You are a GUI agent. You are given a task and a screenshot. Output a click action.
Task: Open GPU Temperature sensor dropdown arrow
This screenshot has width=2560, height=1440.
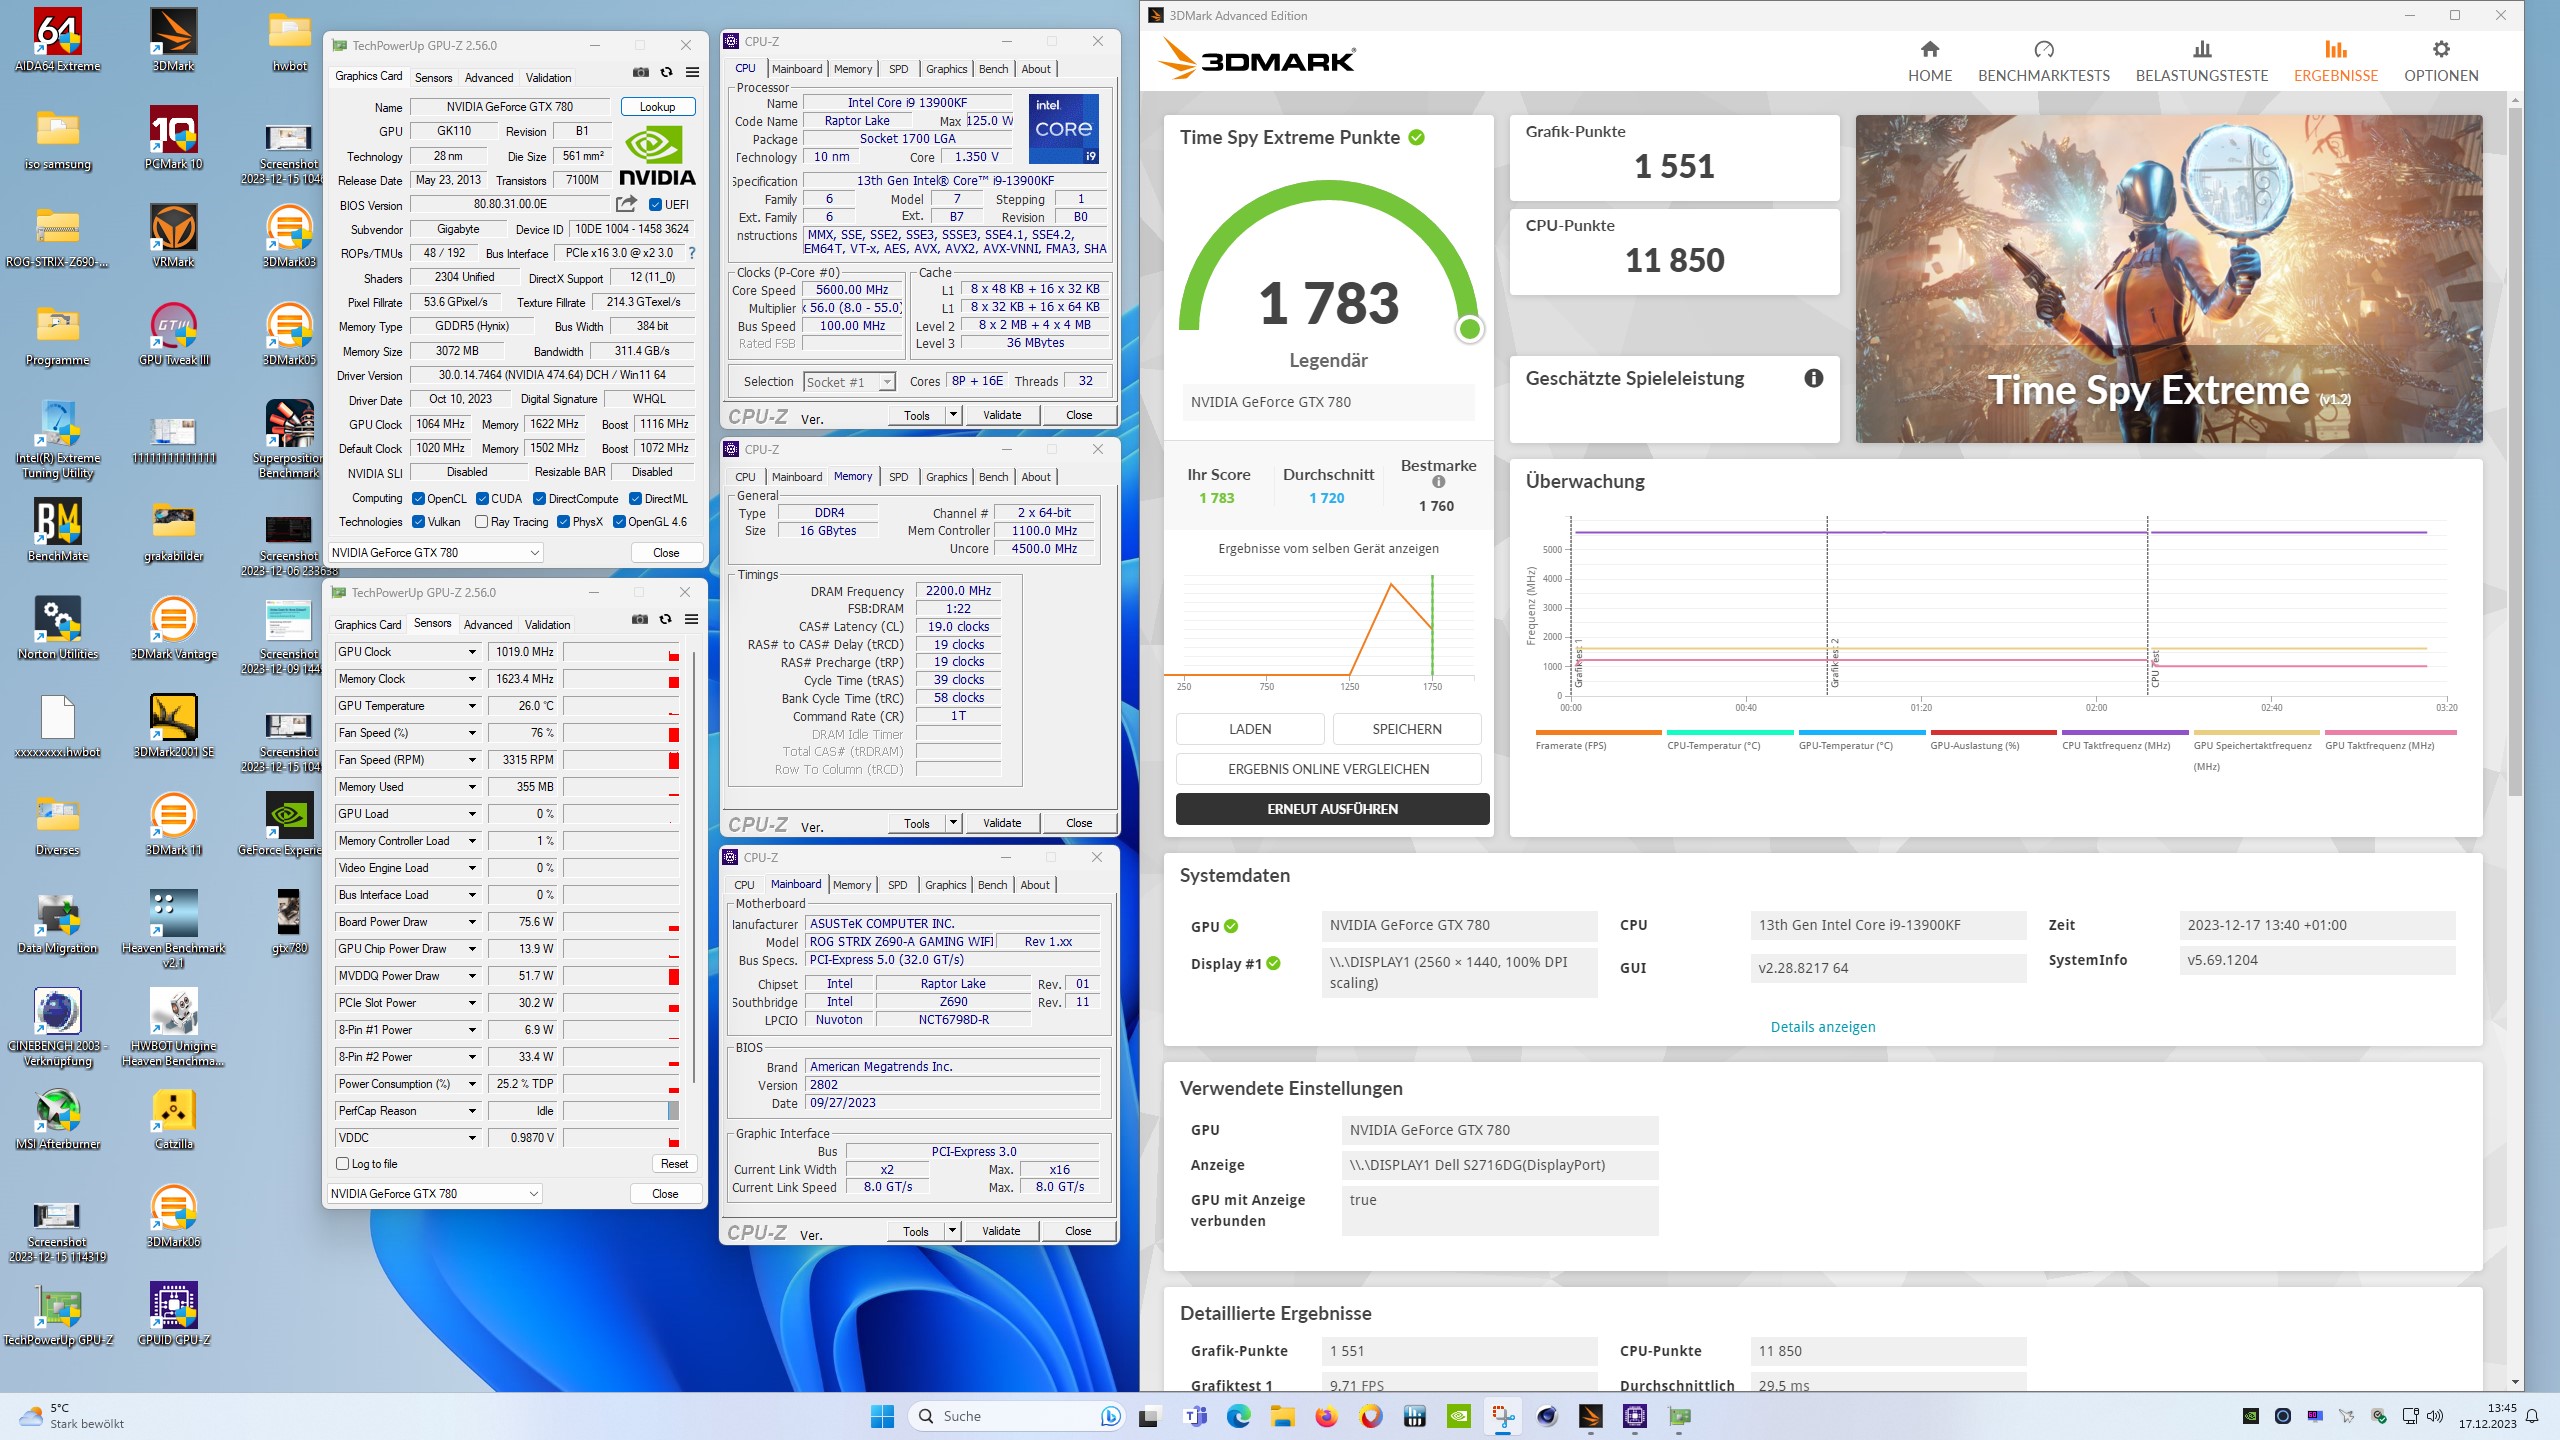[x=472, y=706]
